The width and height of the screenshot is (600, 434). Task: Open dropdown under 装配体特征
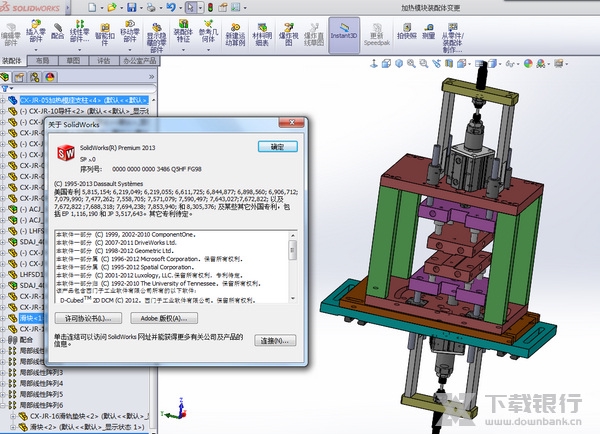pos(183,50)
